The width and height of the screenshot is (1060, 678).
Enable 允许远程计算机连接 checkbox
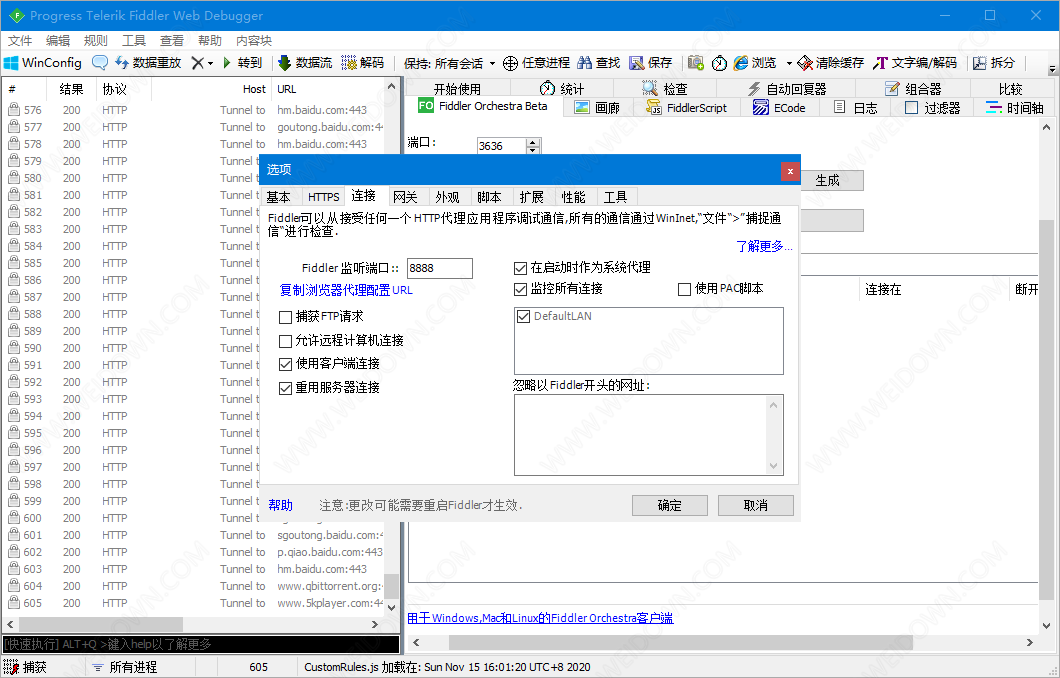tap(285, 341)
